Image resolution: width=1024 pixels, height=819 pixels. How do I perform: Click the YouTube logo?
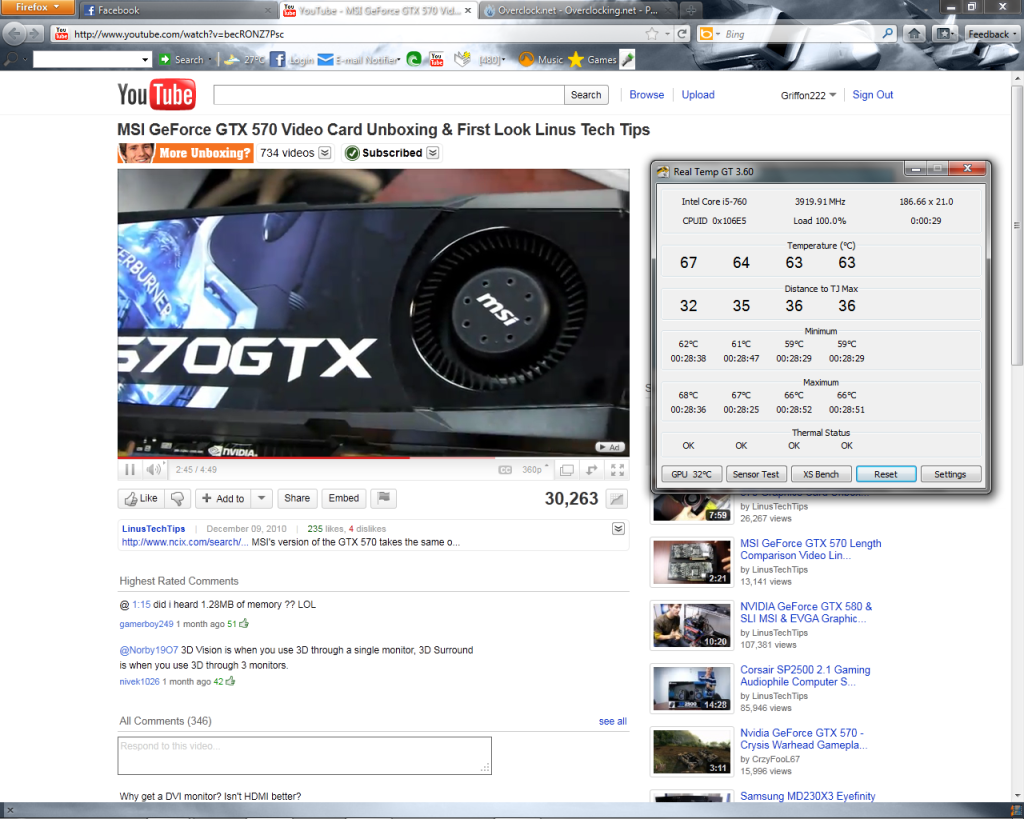pos(156,95)
